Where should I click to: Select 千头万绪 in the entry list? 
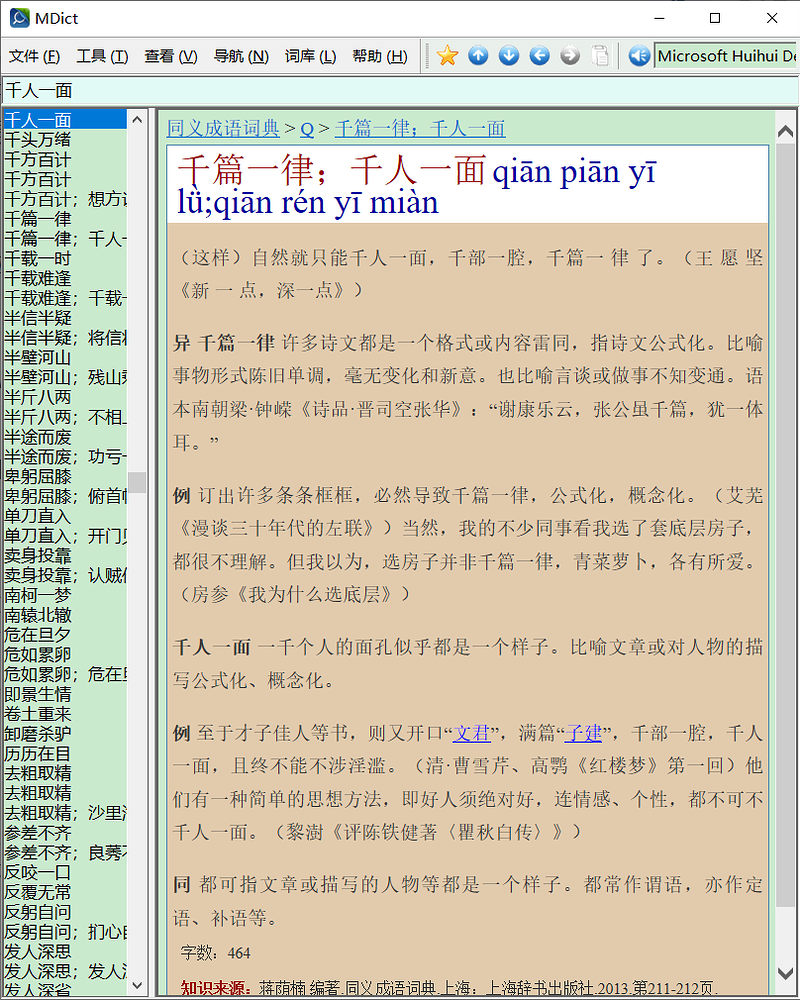point(38,138)
